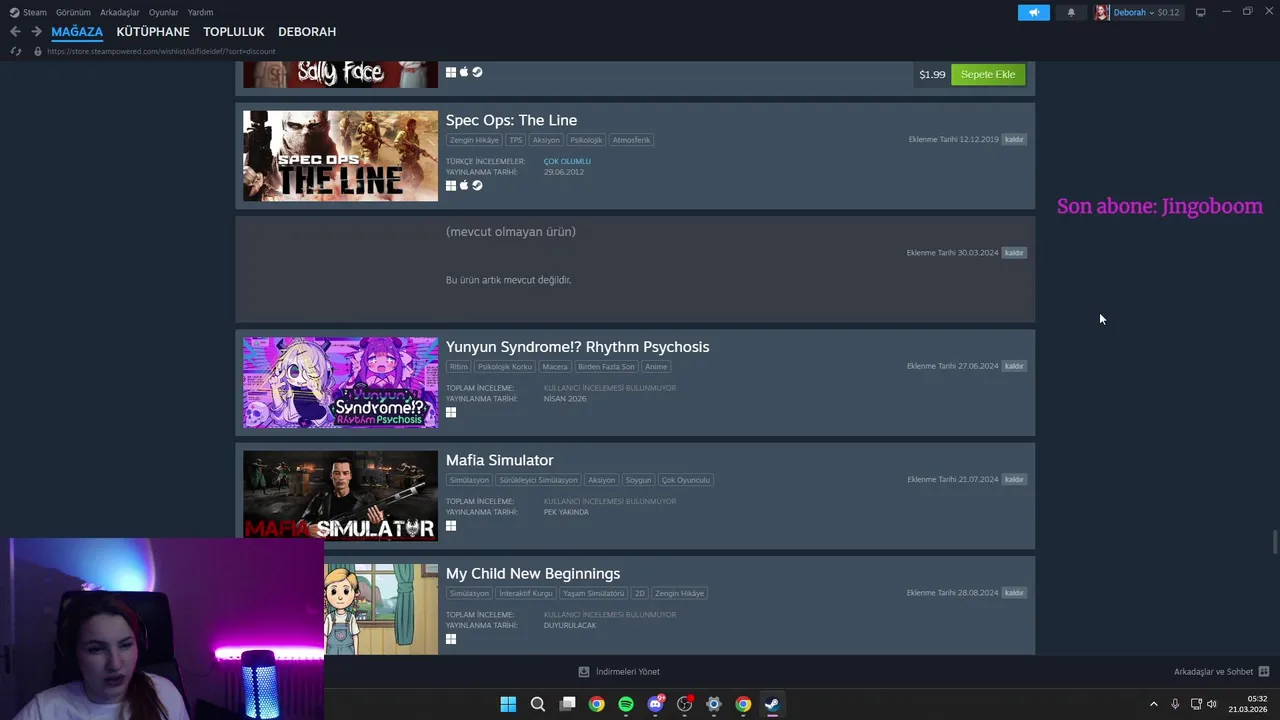The height and width of the screenshot is (720, 1280).
Task: Remove the unavailable product with kaldır
Action: [x=1014, y=253]
